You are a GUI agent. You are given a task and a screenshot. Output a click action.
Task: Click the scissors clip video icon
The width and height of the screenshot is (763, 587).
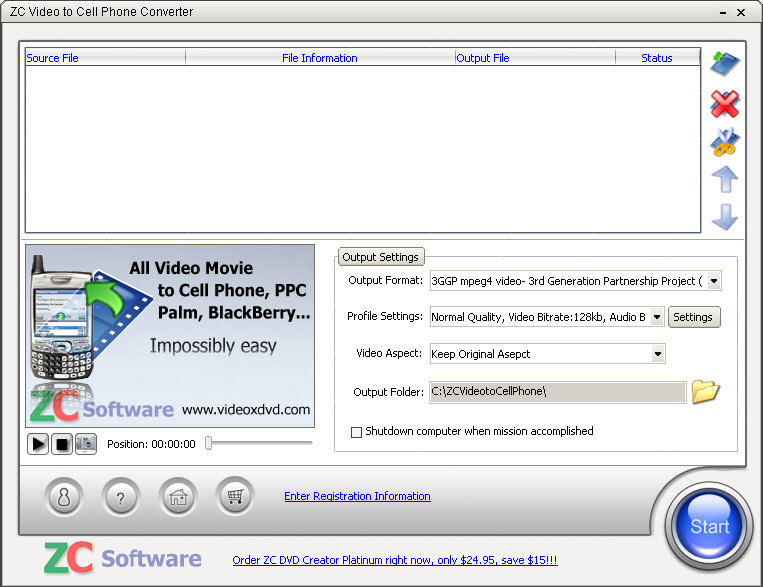click(724, 142)
